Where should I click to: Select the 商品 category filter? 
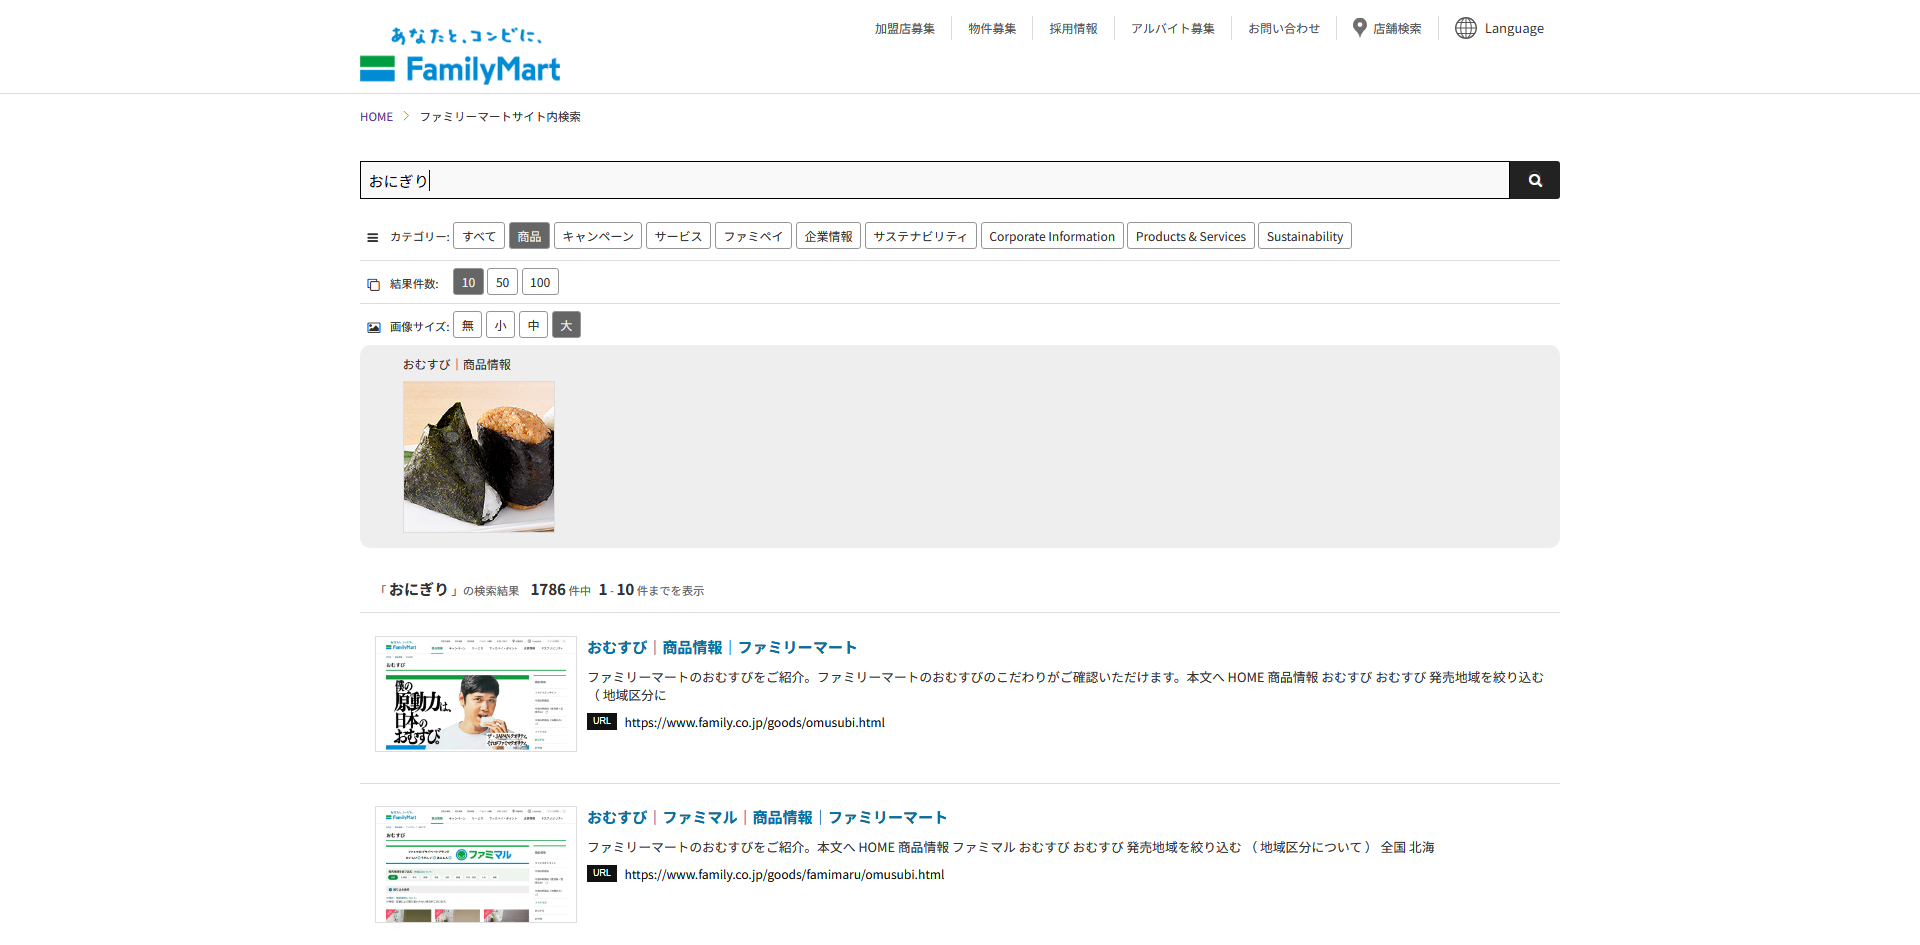point(529,236)
